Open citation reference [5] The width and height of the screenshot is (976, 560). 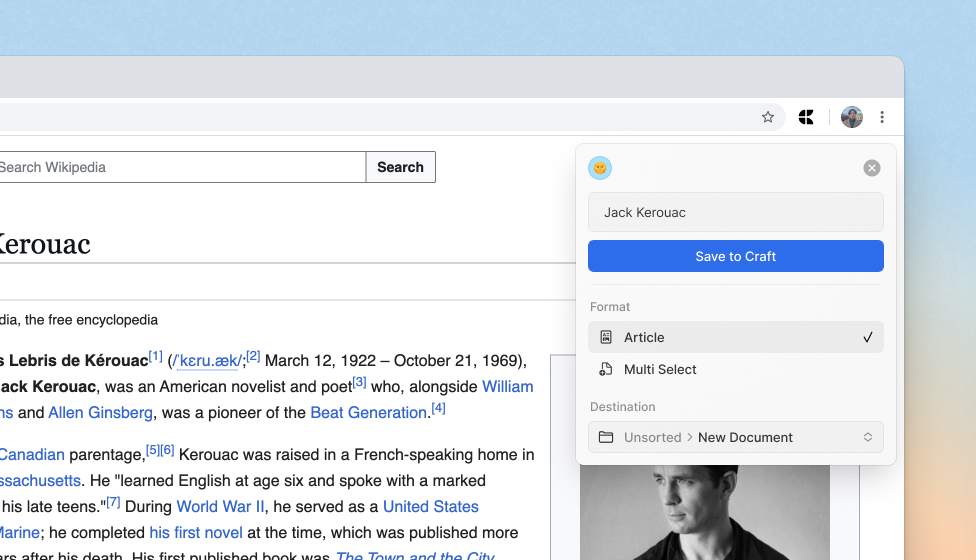tap(152, 450)
